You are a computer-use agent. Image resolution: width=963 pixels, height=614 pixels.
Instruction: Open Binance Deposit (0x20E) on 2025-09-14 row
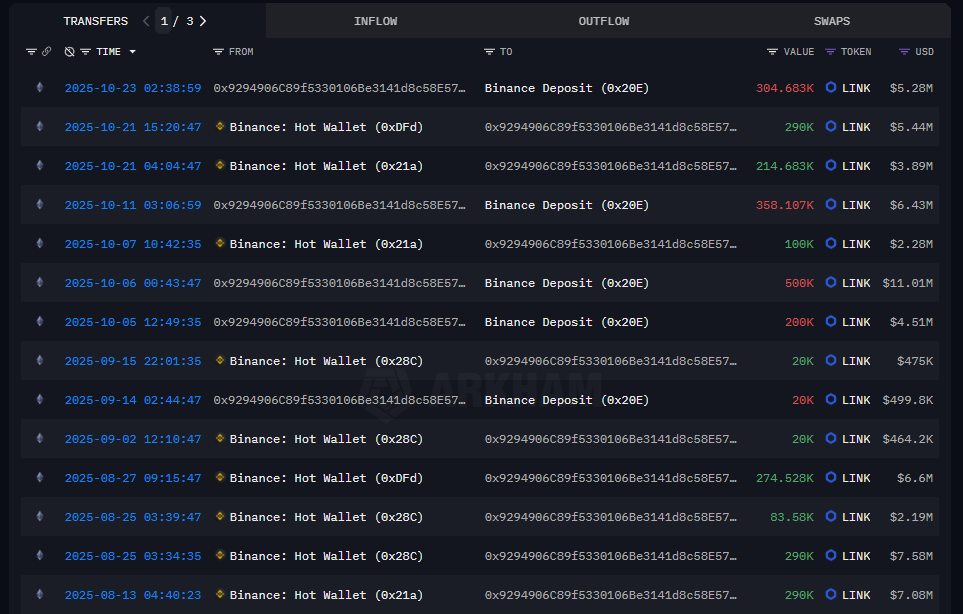[566, 400]
